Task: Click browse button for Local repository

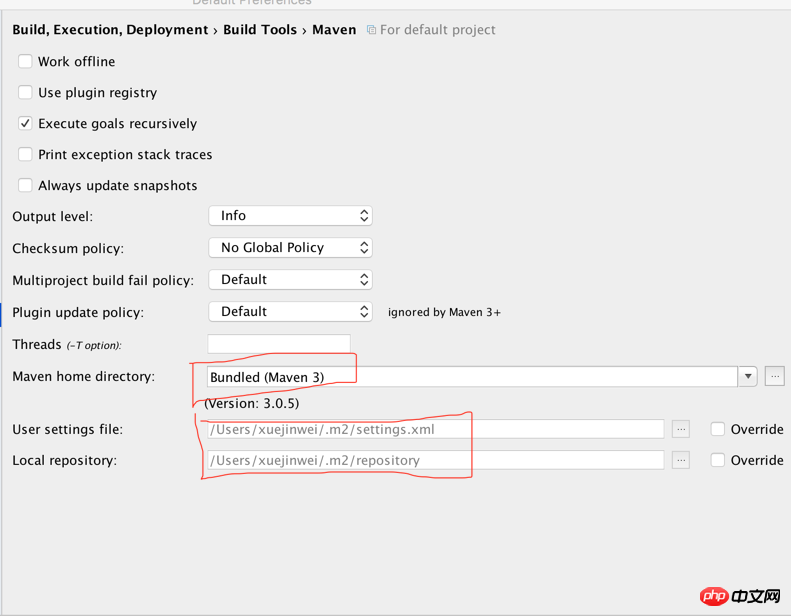Action: [x=681, y=460]
